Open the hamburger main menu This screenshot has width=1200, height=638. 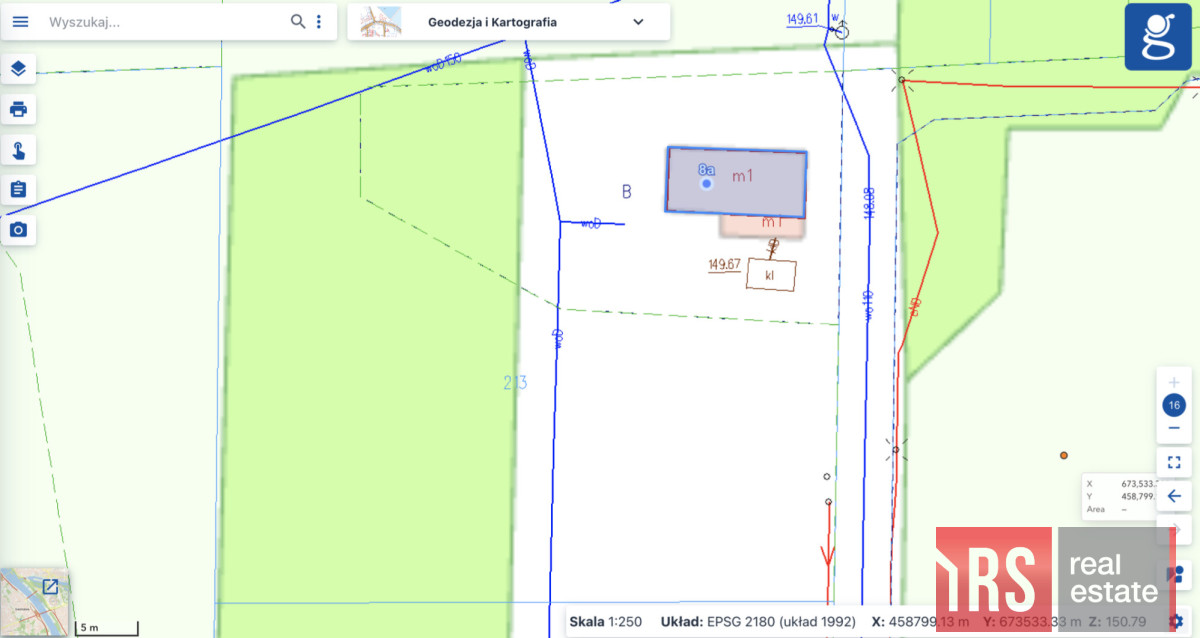click(x=21, y=21)
